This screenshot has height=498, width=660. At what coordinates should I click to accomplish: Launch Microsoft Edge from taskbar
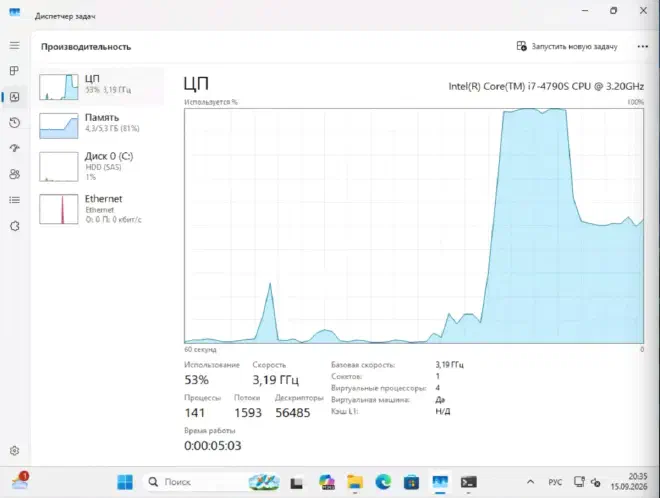[383, 482]
